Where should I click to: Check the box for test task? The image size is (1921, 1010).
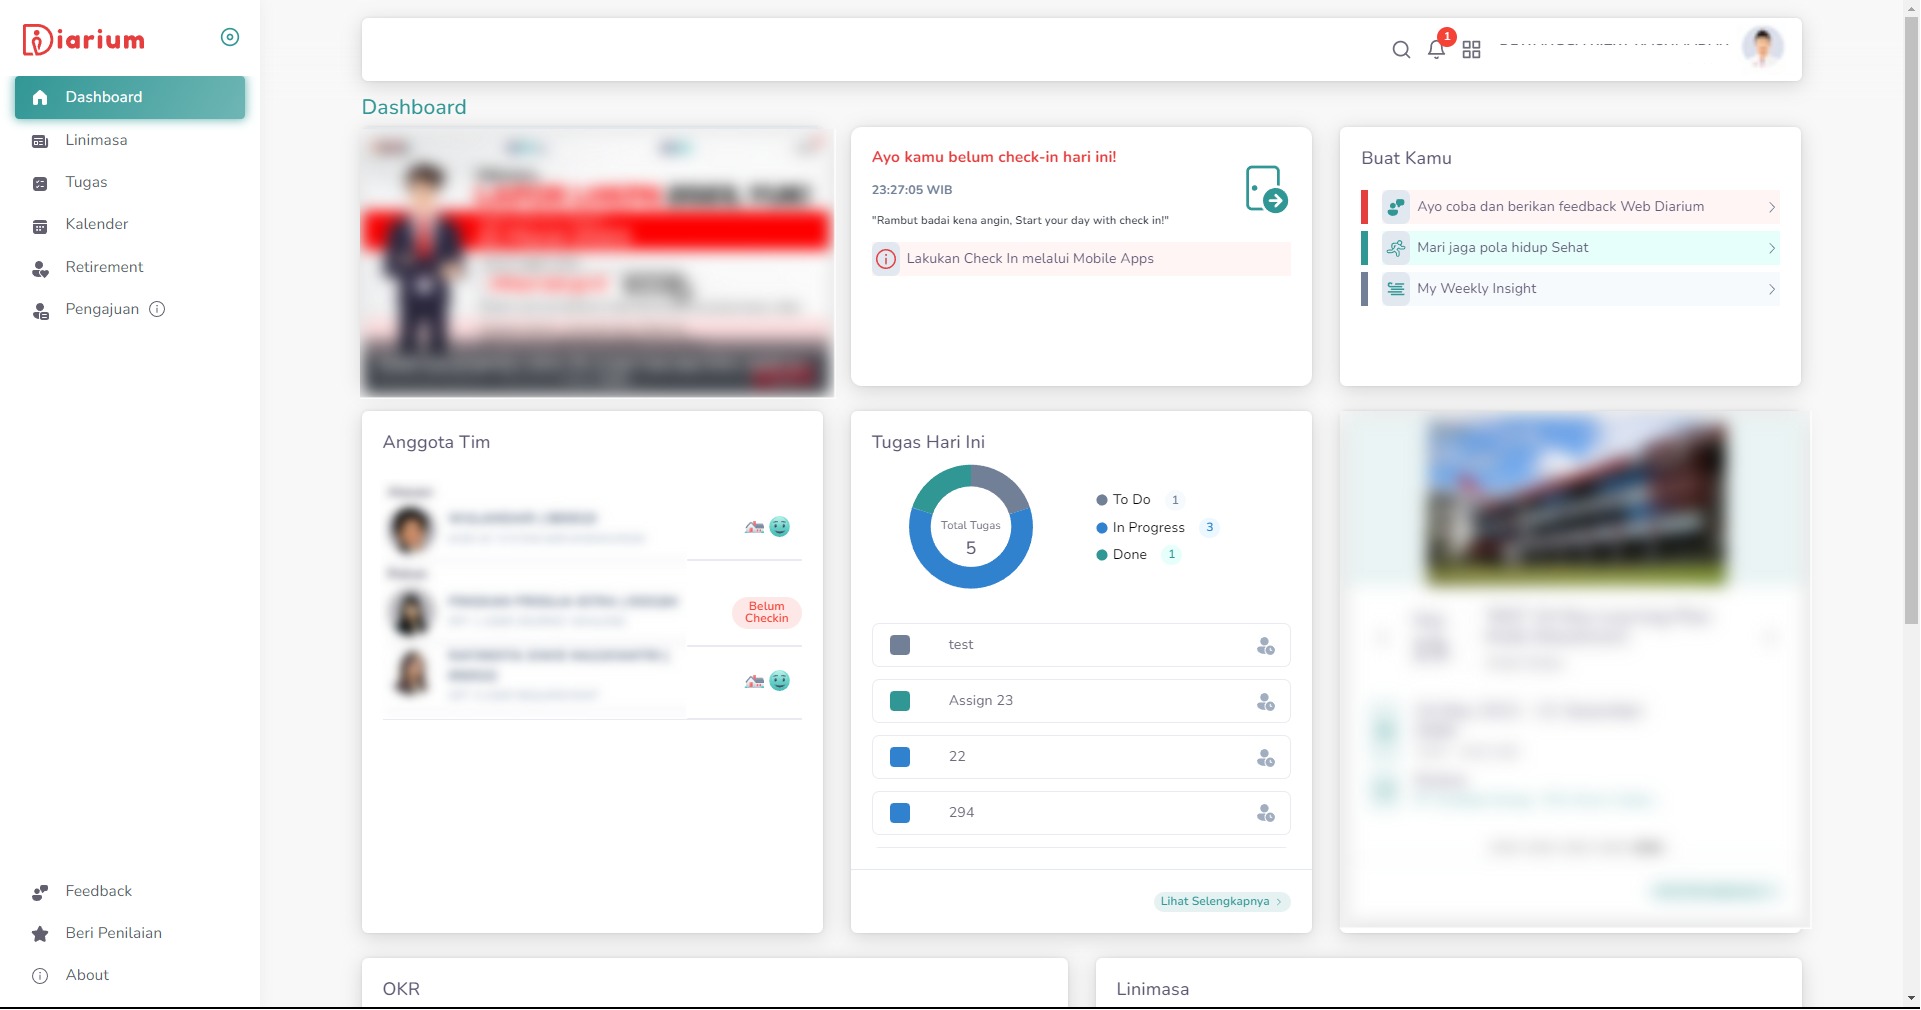tap(900, 646)
